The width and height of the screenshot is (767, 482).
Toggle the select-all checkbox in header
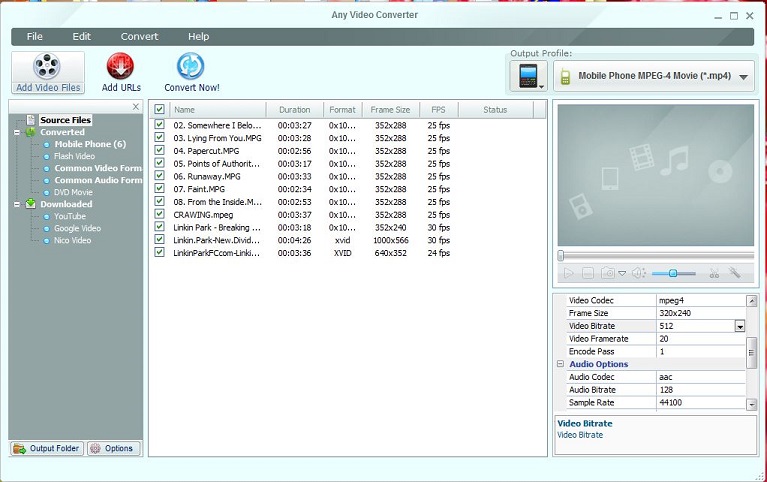[x=159, y=110]
